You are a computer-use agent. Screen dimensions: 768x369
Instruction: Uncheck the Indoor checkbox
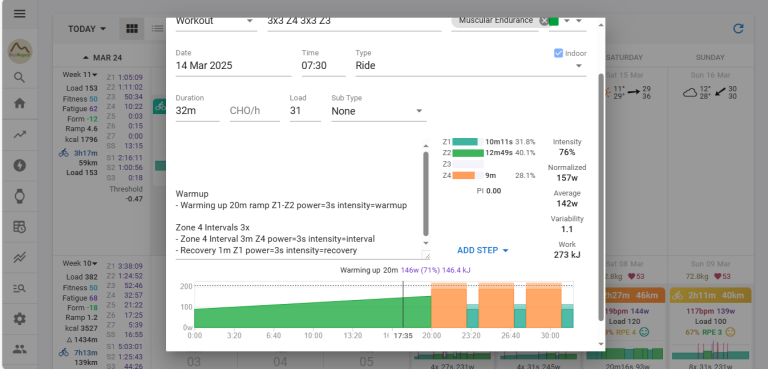(558, 53)
